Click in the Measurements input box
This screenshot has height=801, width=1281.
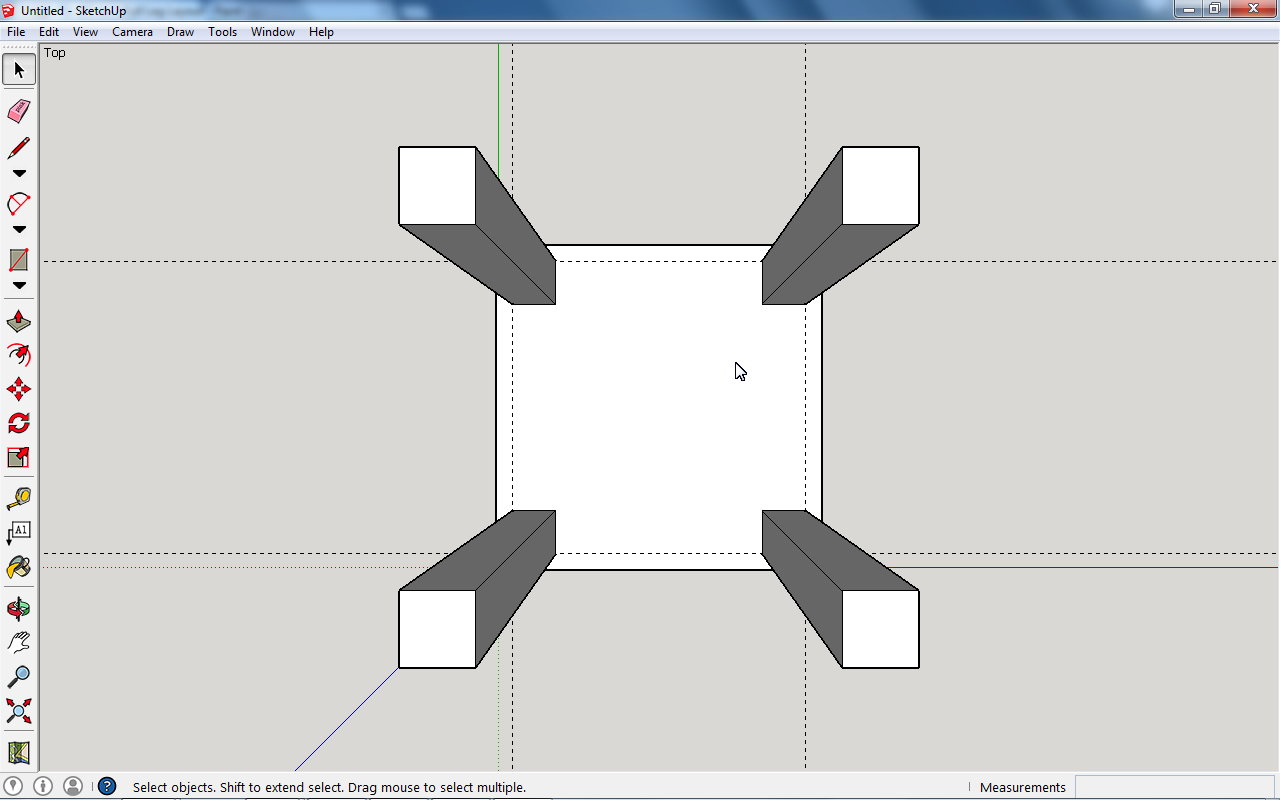[x=1175, y=787]
